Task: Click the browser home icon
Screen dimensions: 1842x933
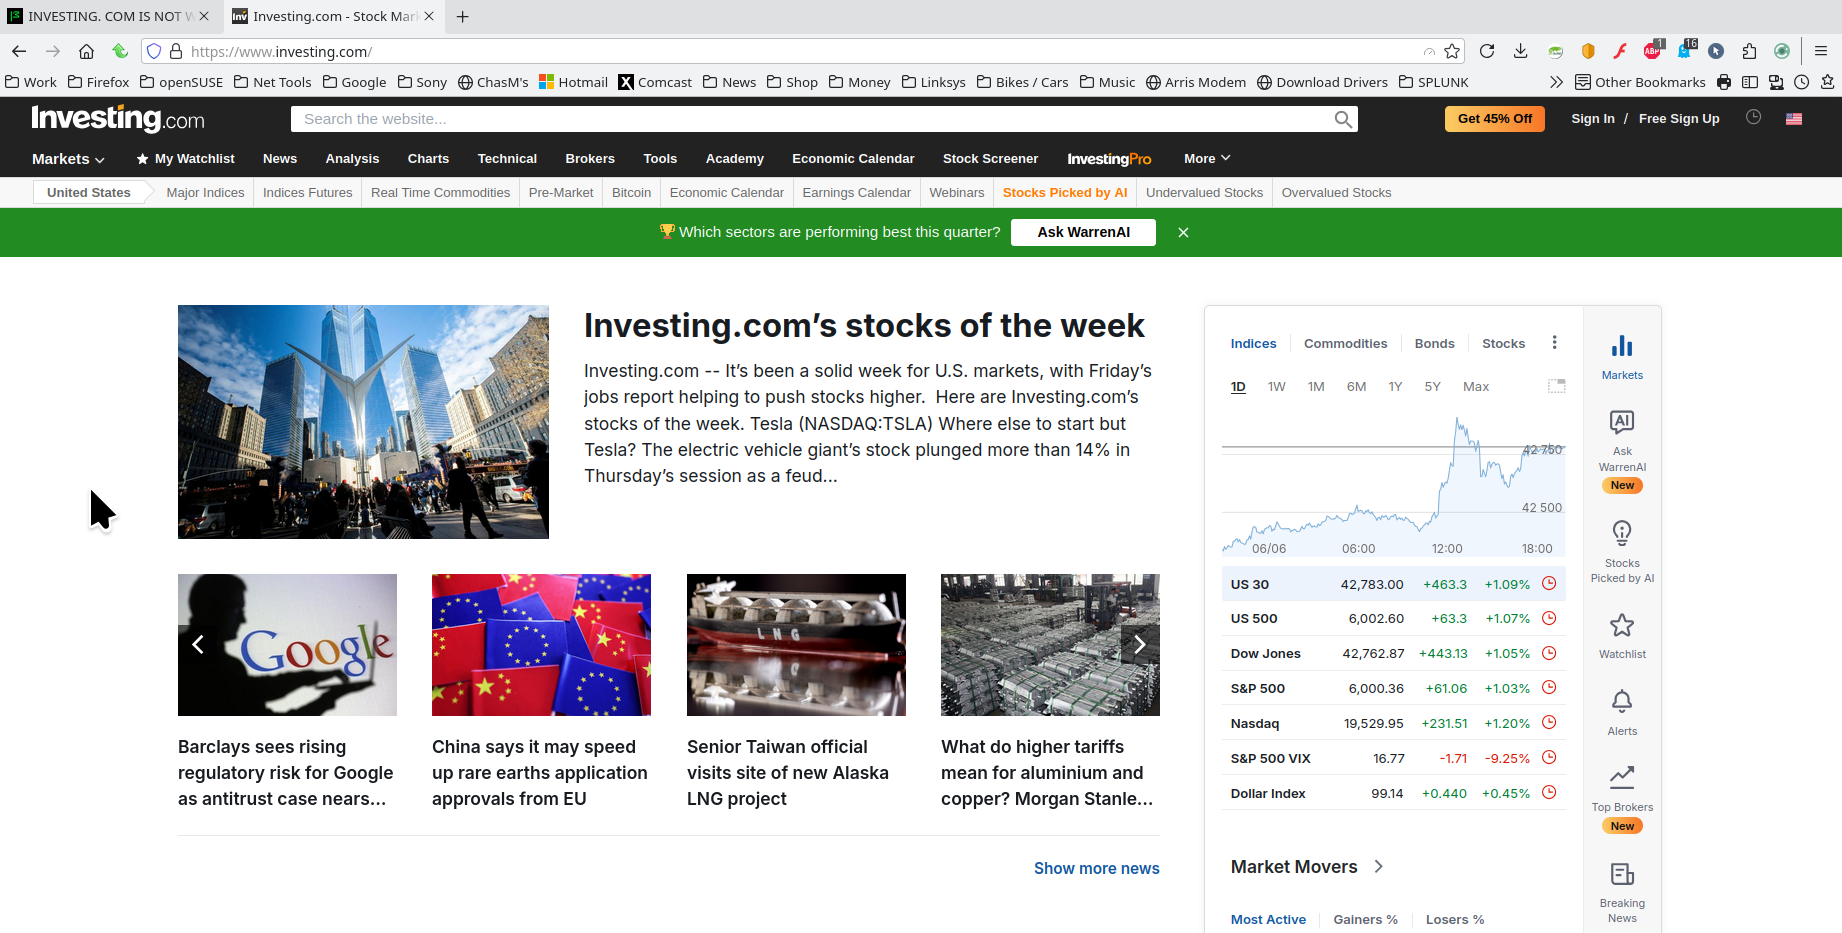Action: [x=86, y=51]
